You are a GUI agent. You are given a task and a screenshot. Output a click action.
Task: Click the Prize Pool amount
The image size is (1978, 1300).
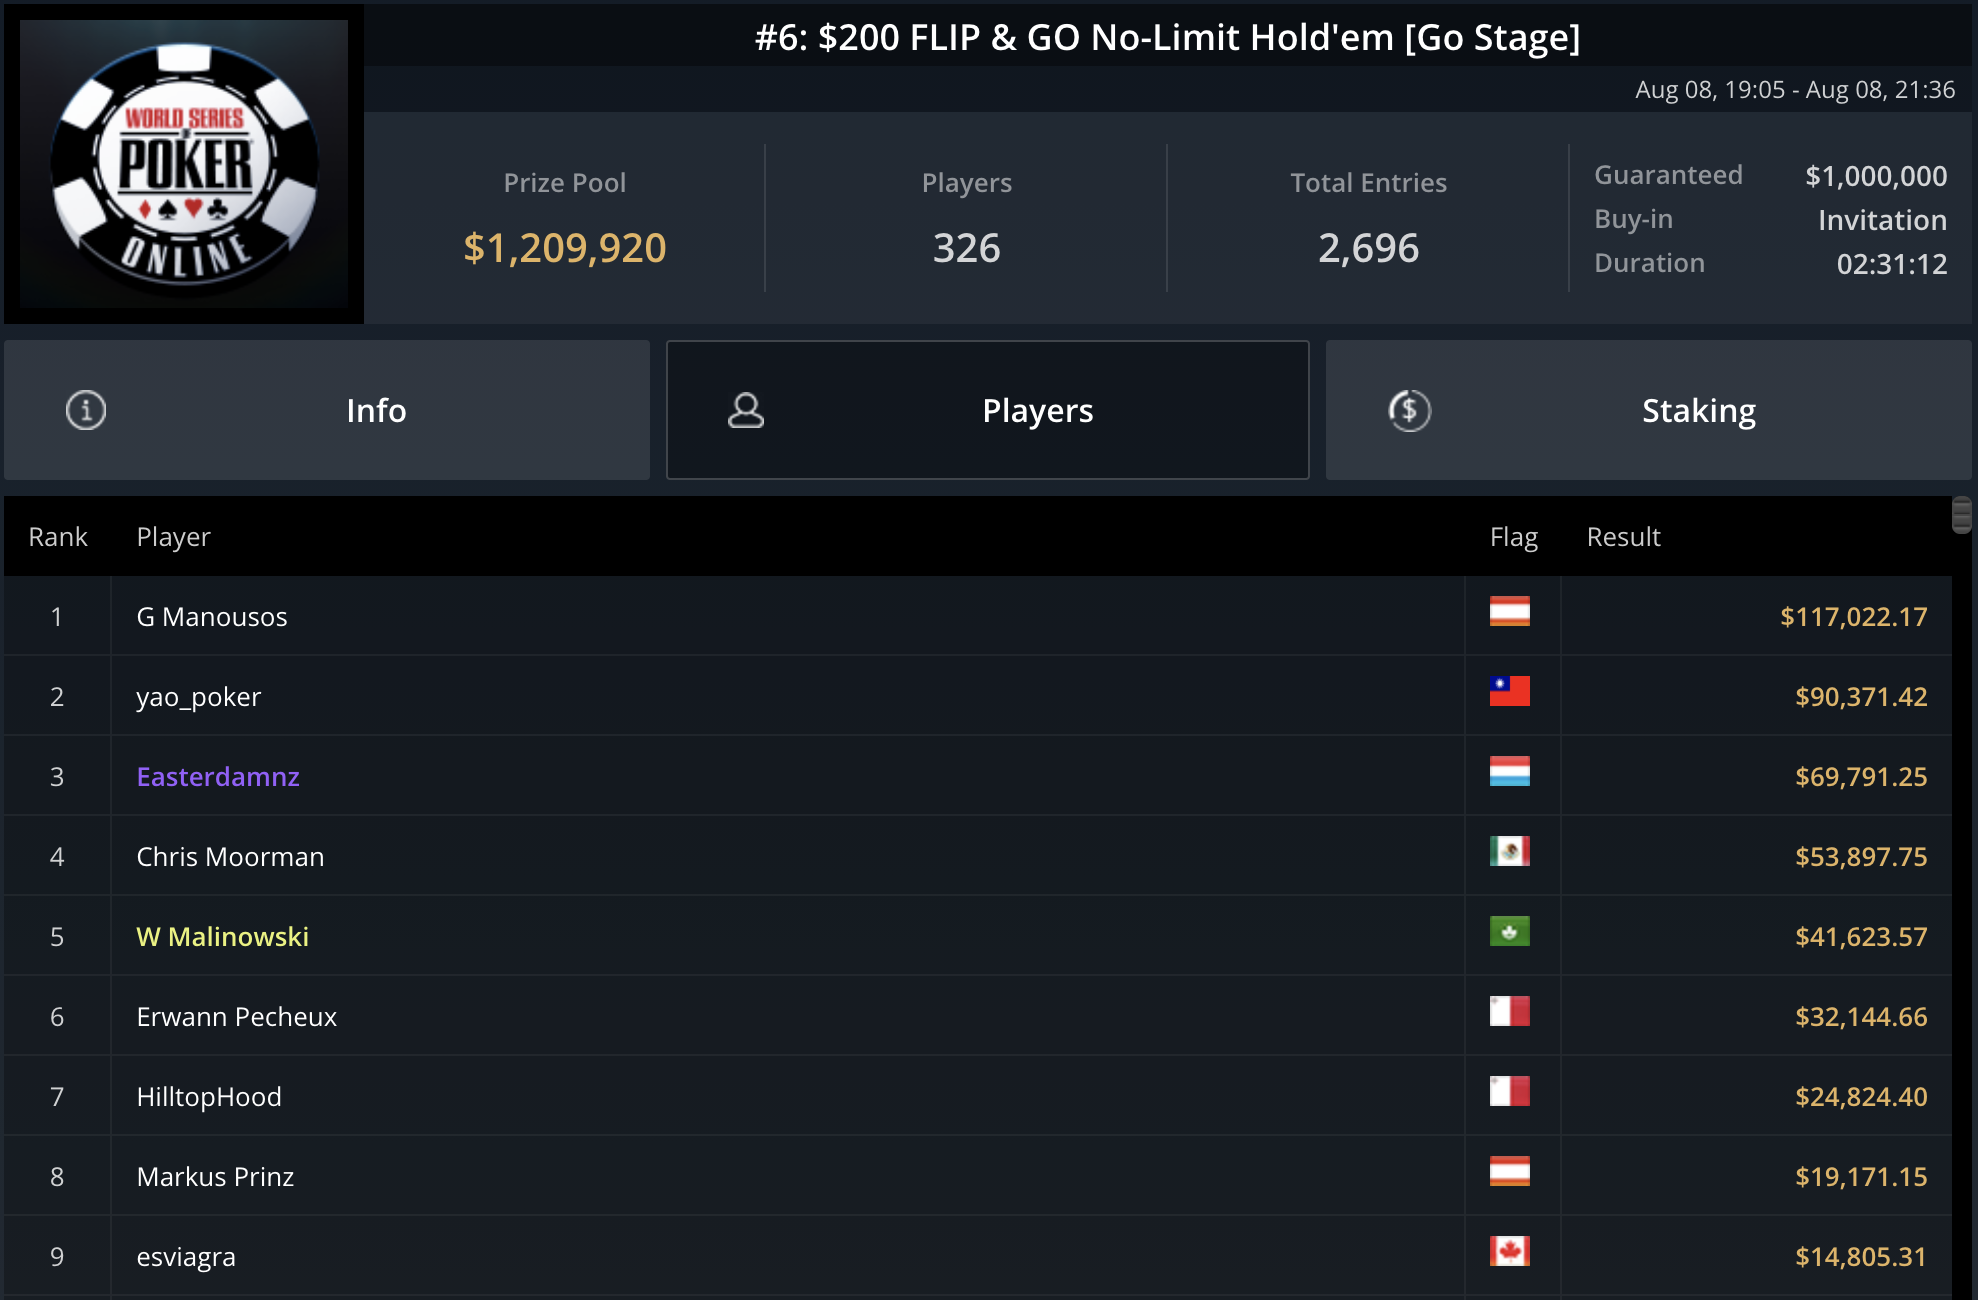click(x=565, y=248)
